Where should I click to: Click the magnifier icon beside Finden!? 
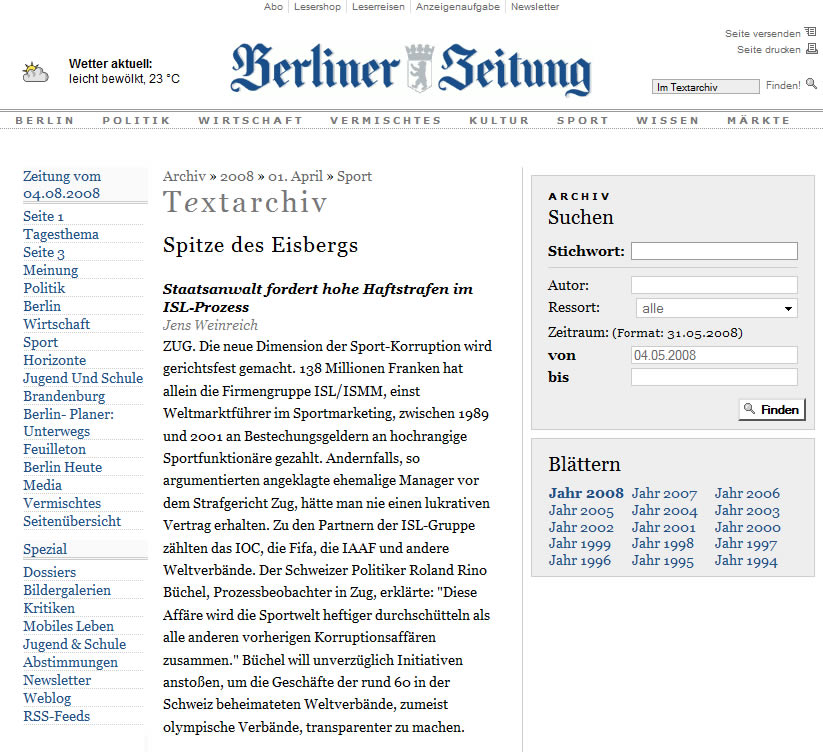pos(811,84)
